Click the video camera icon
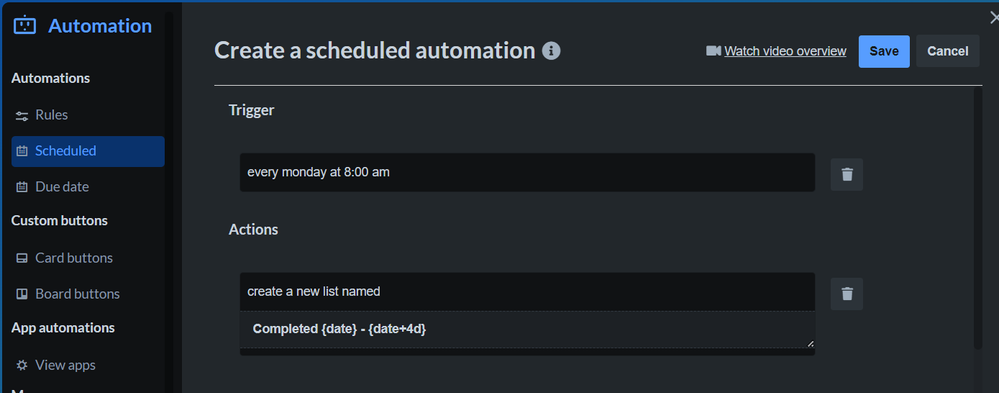The image size is (999, 393). 713,51
